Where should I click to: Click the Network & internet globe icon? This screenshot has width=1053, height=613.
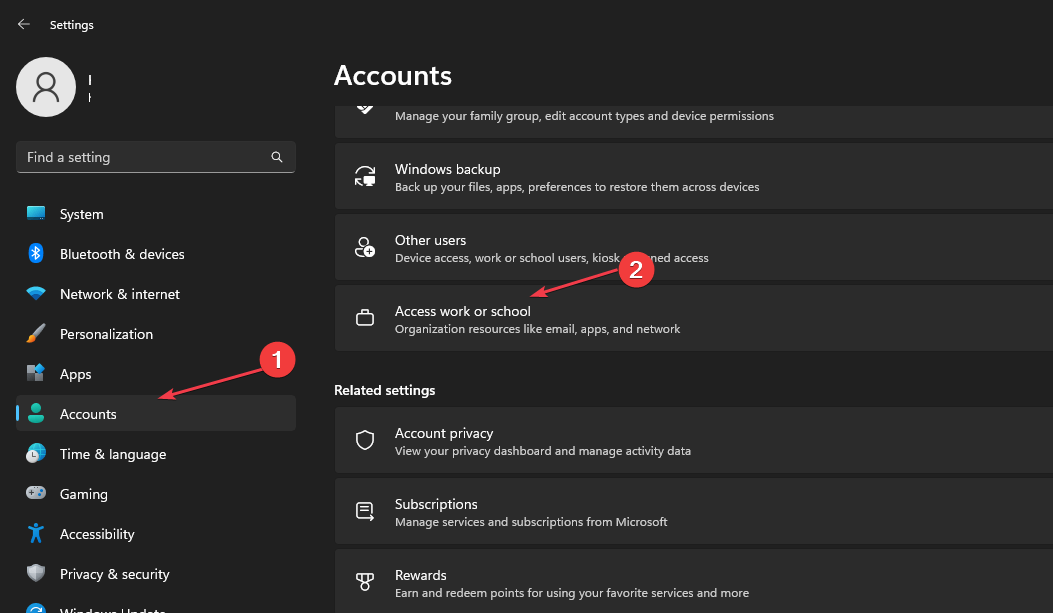(36, 293)
